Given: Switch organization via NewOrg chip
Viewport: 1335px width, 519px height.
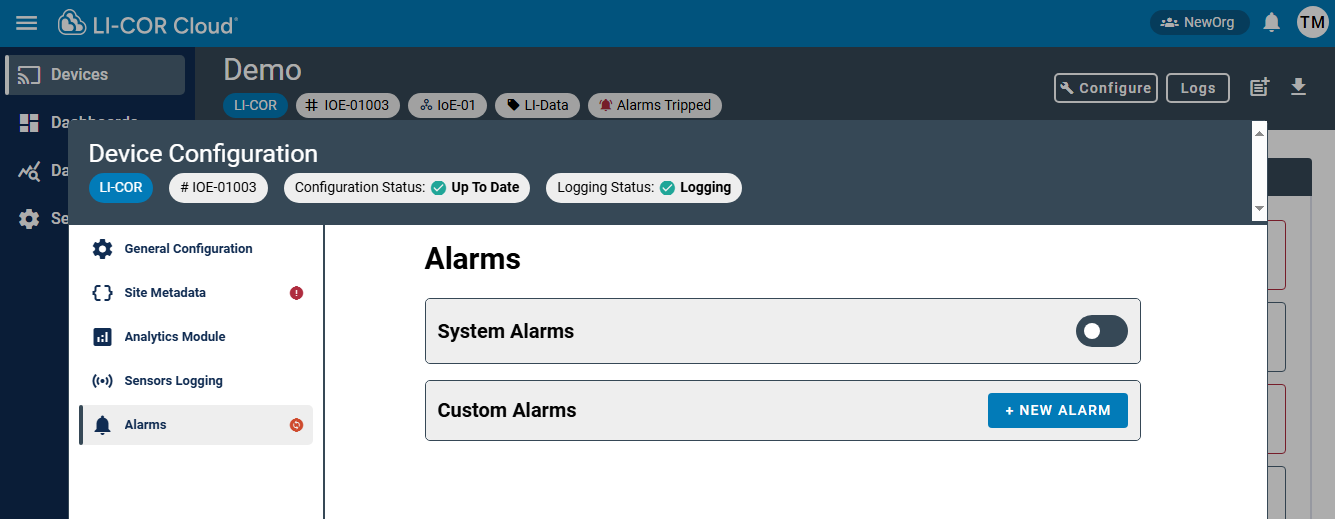Looking at the screenshot, I should tap(1199, 22).
